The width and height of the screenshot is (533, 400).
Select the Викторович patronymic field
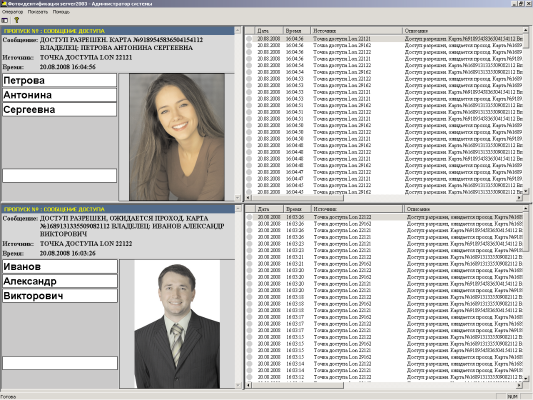click(x=60, y=296)
